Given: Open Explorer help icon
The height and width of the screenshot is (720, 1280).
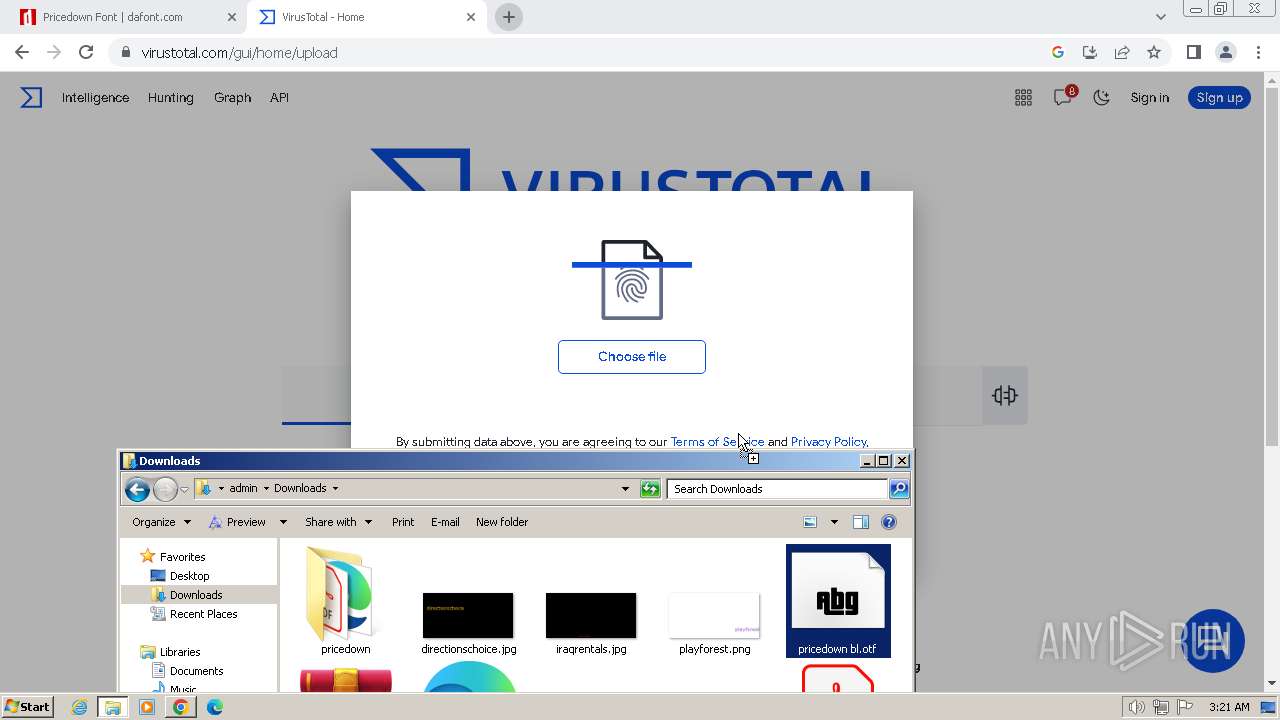Looking at the screenshot, I should click(889, 522).
